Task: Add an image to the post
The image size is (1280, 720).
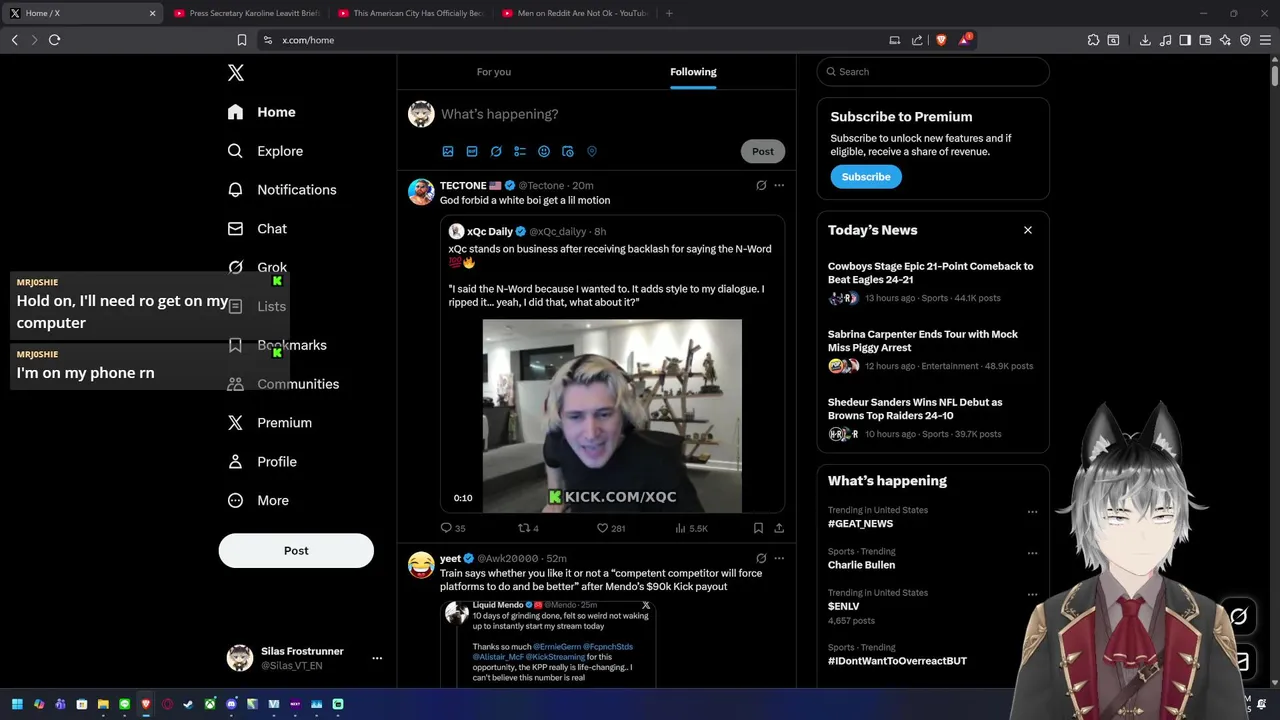Action: (x=448, y=152)
